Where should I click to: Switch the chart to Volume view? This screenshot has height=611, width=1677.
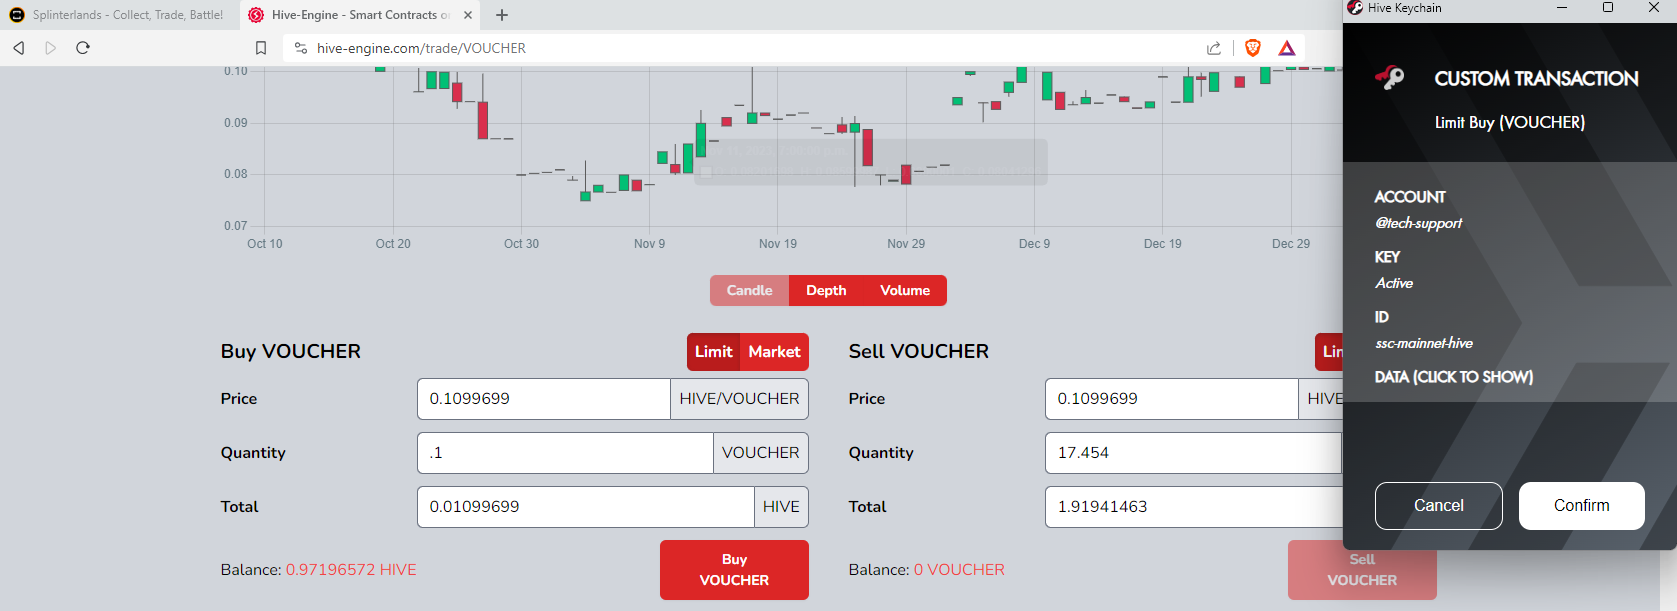pos(905,290)
